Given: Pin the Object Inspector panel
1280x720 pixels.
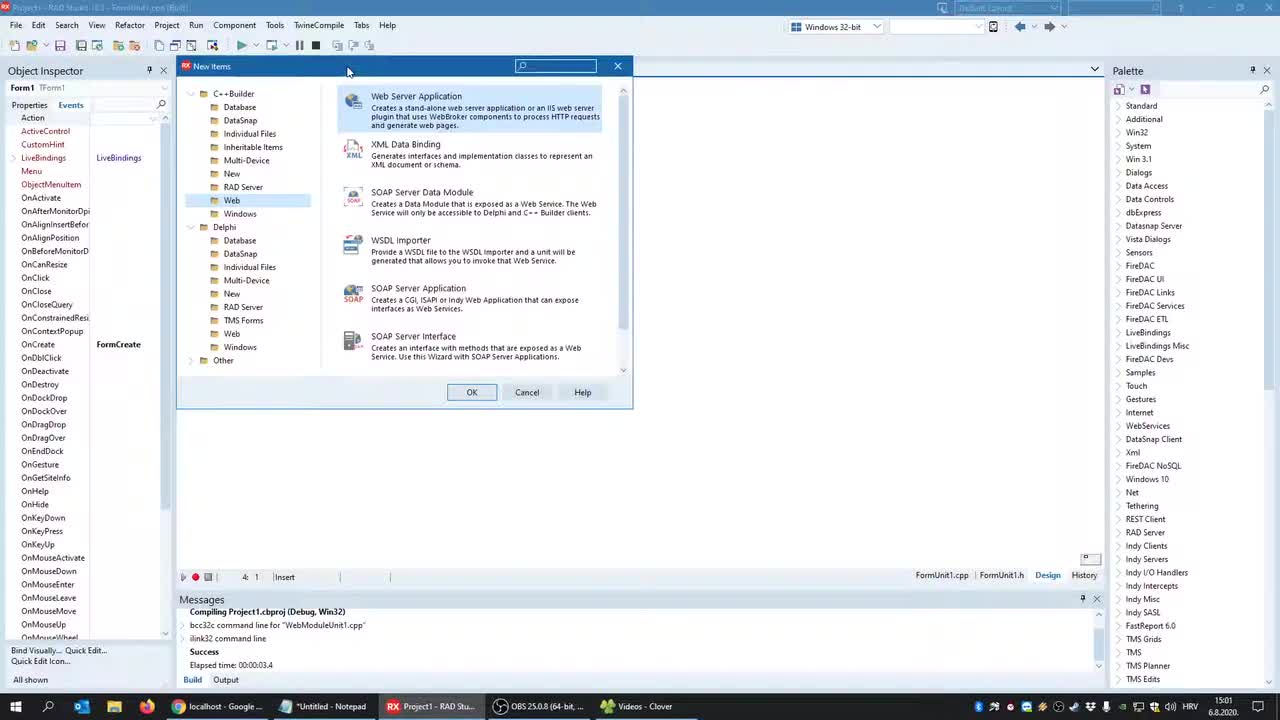Looking at the screenshot, I should (x=149, y=70).
